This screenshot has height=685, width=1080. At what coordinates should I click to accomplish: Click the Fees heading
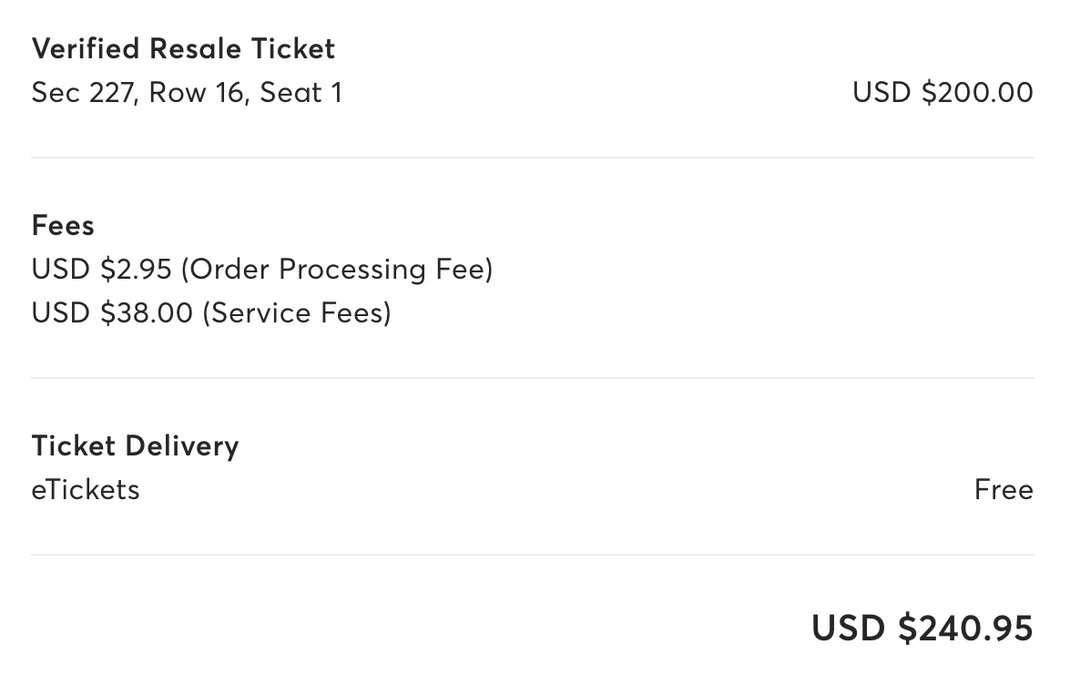pos(63,226)
